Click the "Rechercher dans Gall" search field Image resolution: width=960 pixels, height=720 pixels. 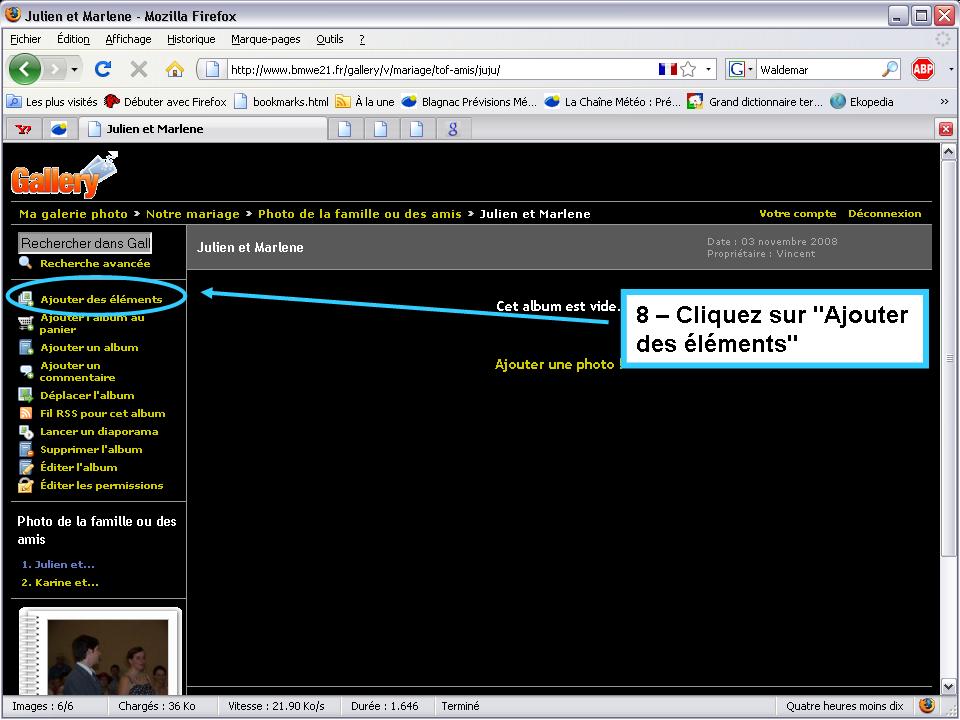85,243
